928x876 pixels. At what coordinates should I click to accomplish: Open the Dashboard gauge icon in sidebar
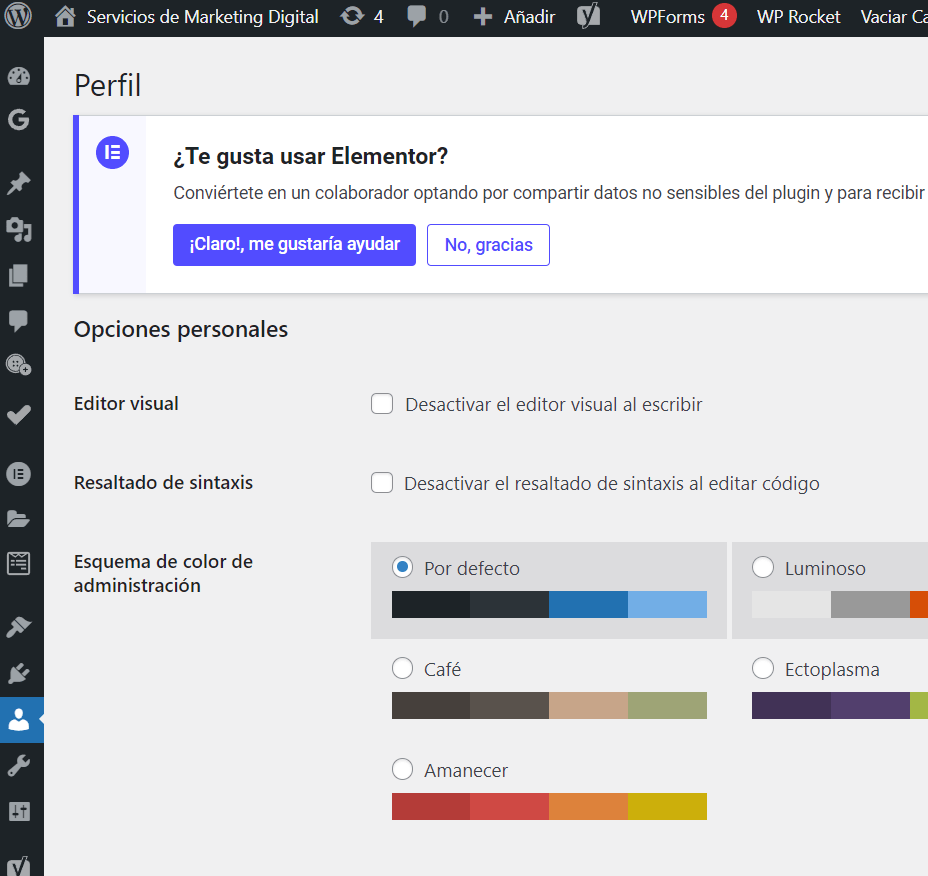(x=18, y=76)
